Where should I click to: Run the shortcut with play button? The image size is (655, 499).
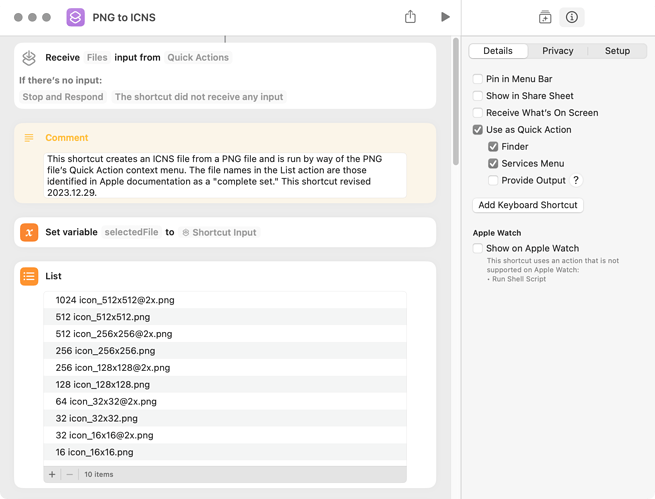[x=445, y=17]
